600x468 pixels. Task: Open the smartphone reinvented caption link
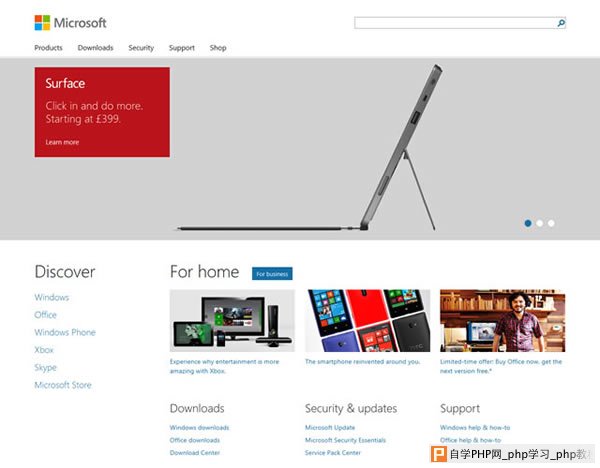click(363, 362)
